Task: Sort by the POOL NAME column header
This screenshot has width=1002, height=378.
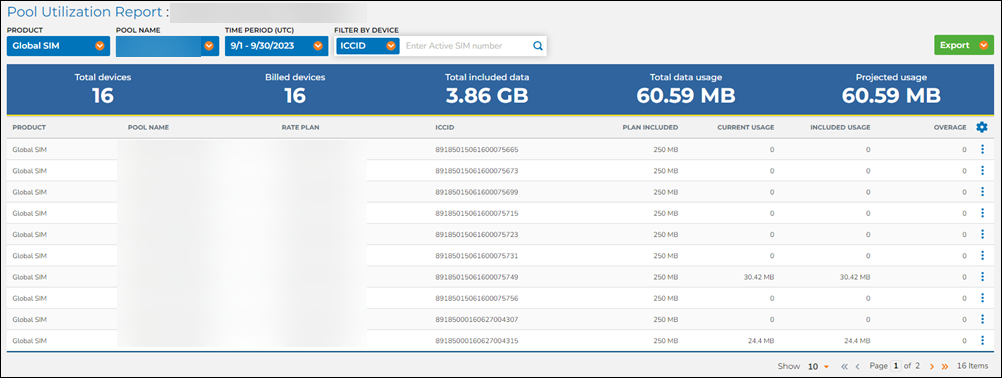Action: tap(148, 127)
